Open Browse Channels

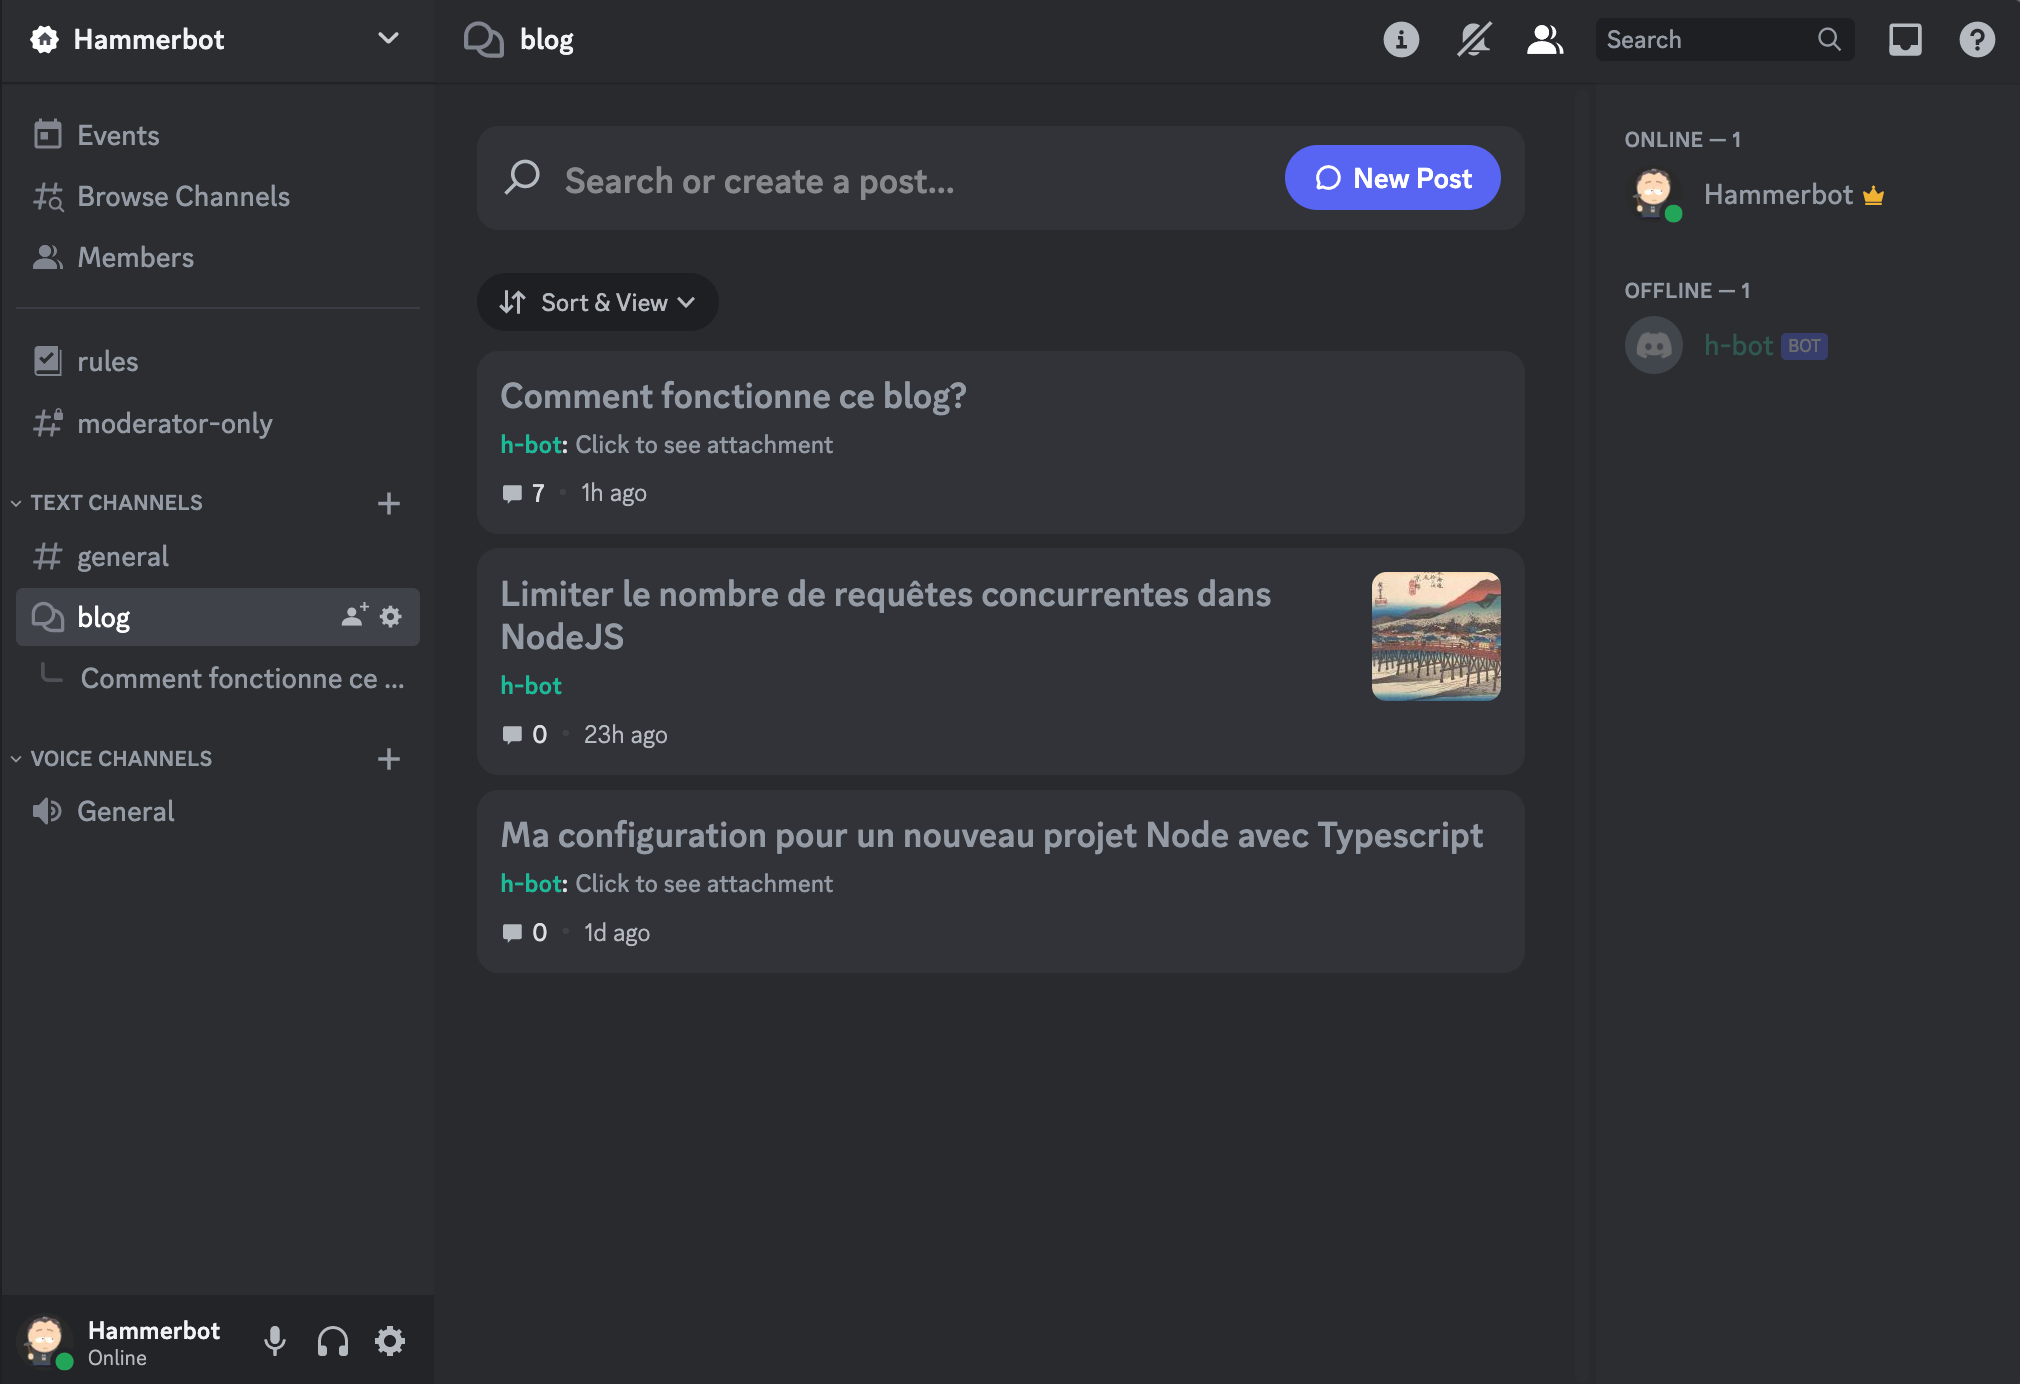218,196
